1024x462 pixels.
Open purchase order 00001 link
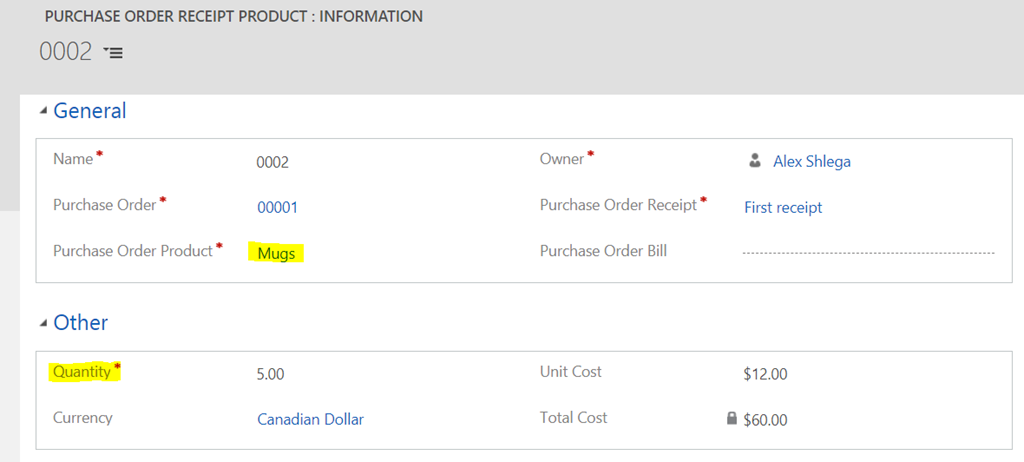tap(278, 208)
